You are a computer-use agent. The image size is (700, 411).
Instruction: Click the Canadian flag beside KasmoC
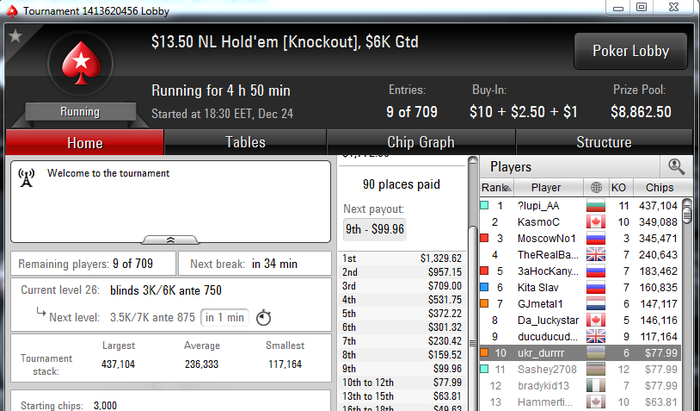coord(596,222)
